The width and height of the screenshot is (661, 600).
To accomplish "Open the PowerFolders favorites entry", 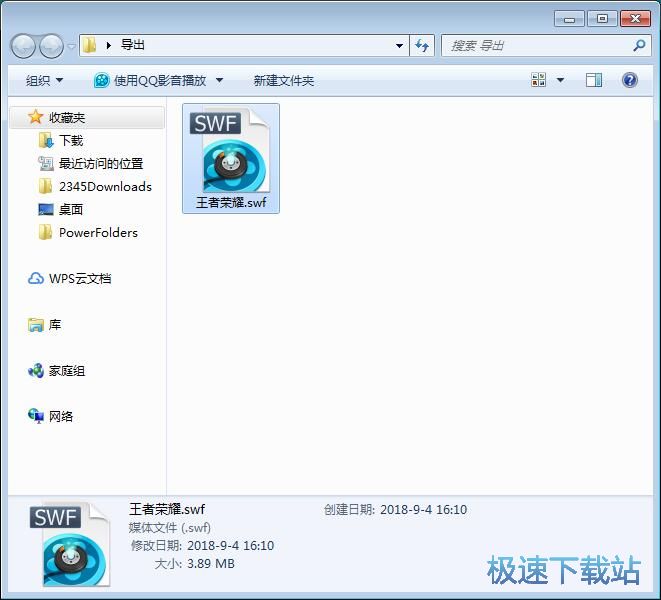I will coord(98,232).
